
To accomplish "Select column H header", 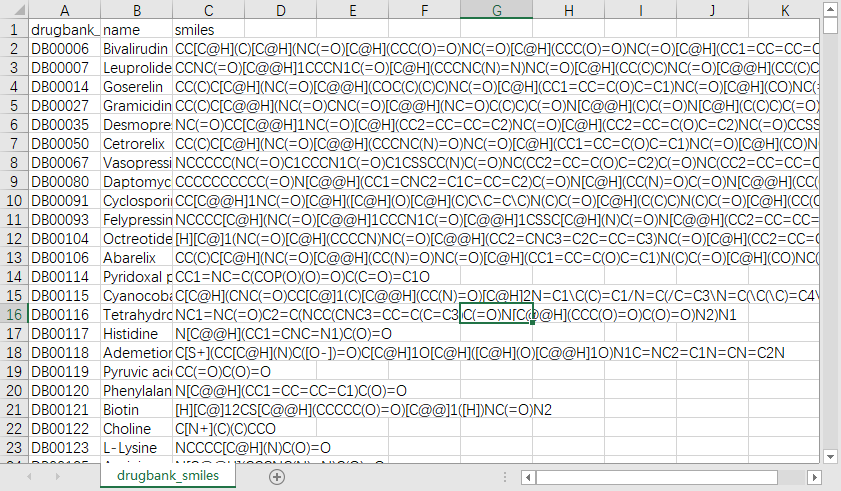I will (x=569, y=10).
